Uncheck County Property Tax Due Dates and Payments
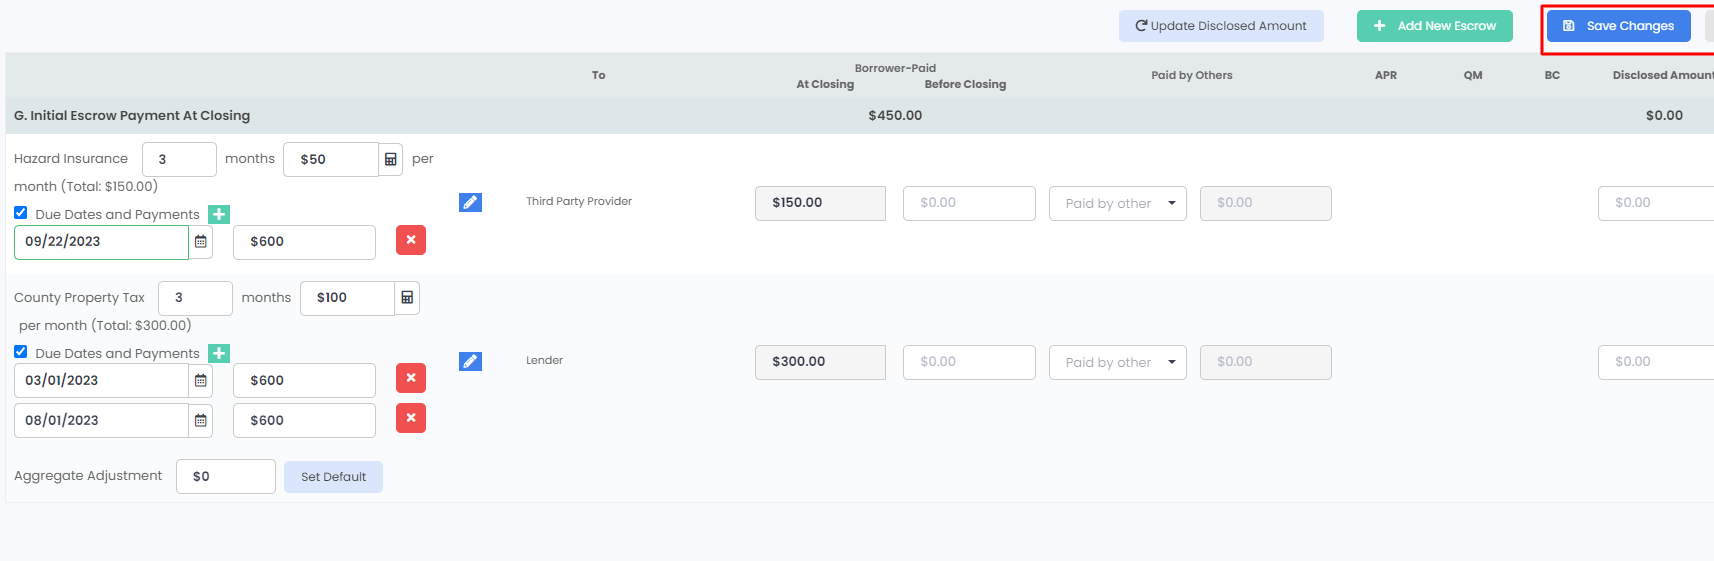This screenshot has width=1714, height=561. [x=21, y=352]
